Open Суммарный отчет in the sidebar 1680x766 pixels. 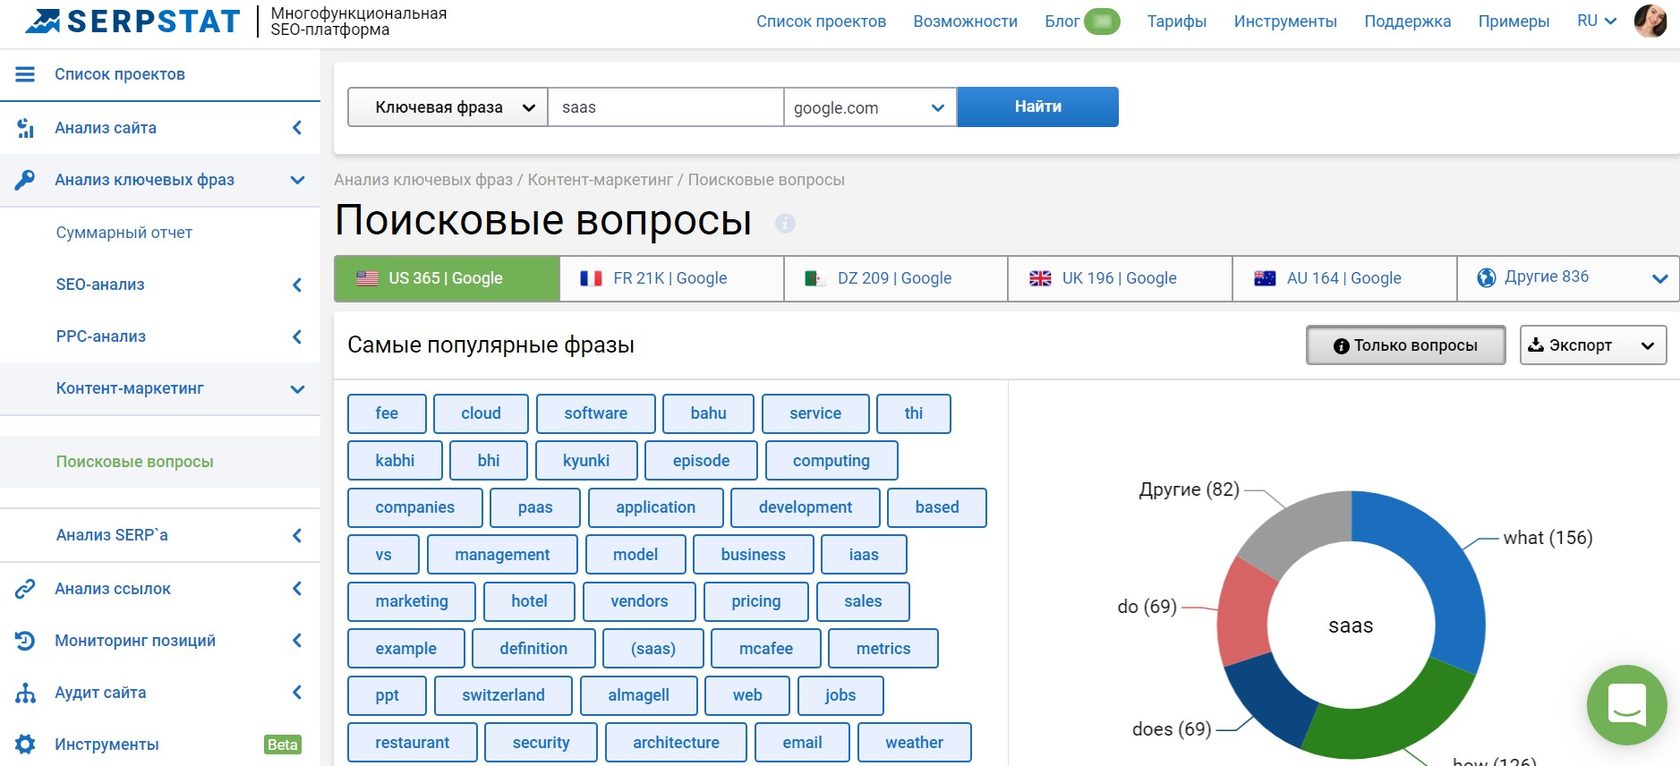click(x=124, y=233)
